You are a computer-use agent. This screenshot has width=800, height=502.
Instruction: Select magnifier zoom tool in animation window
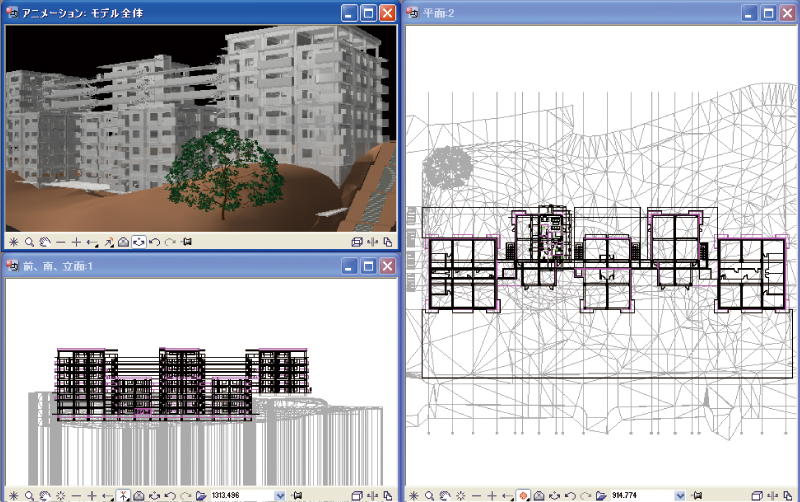click(30, 242)
